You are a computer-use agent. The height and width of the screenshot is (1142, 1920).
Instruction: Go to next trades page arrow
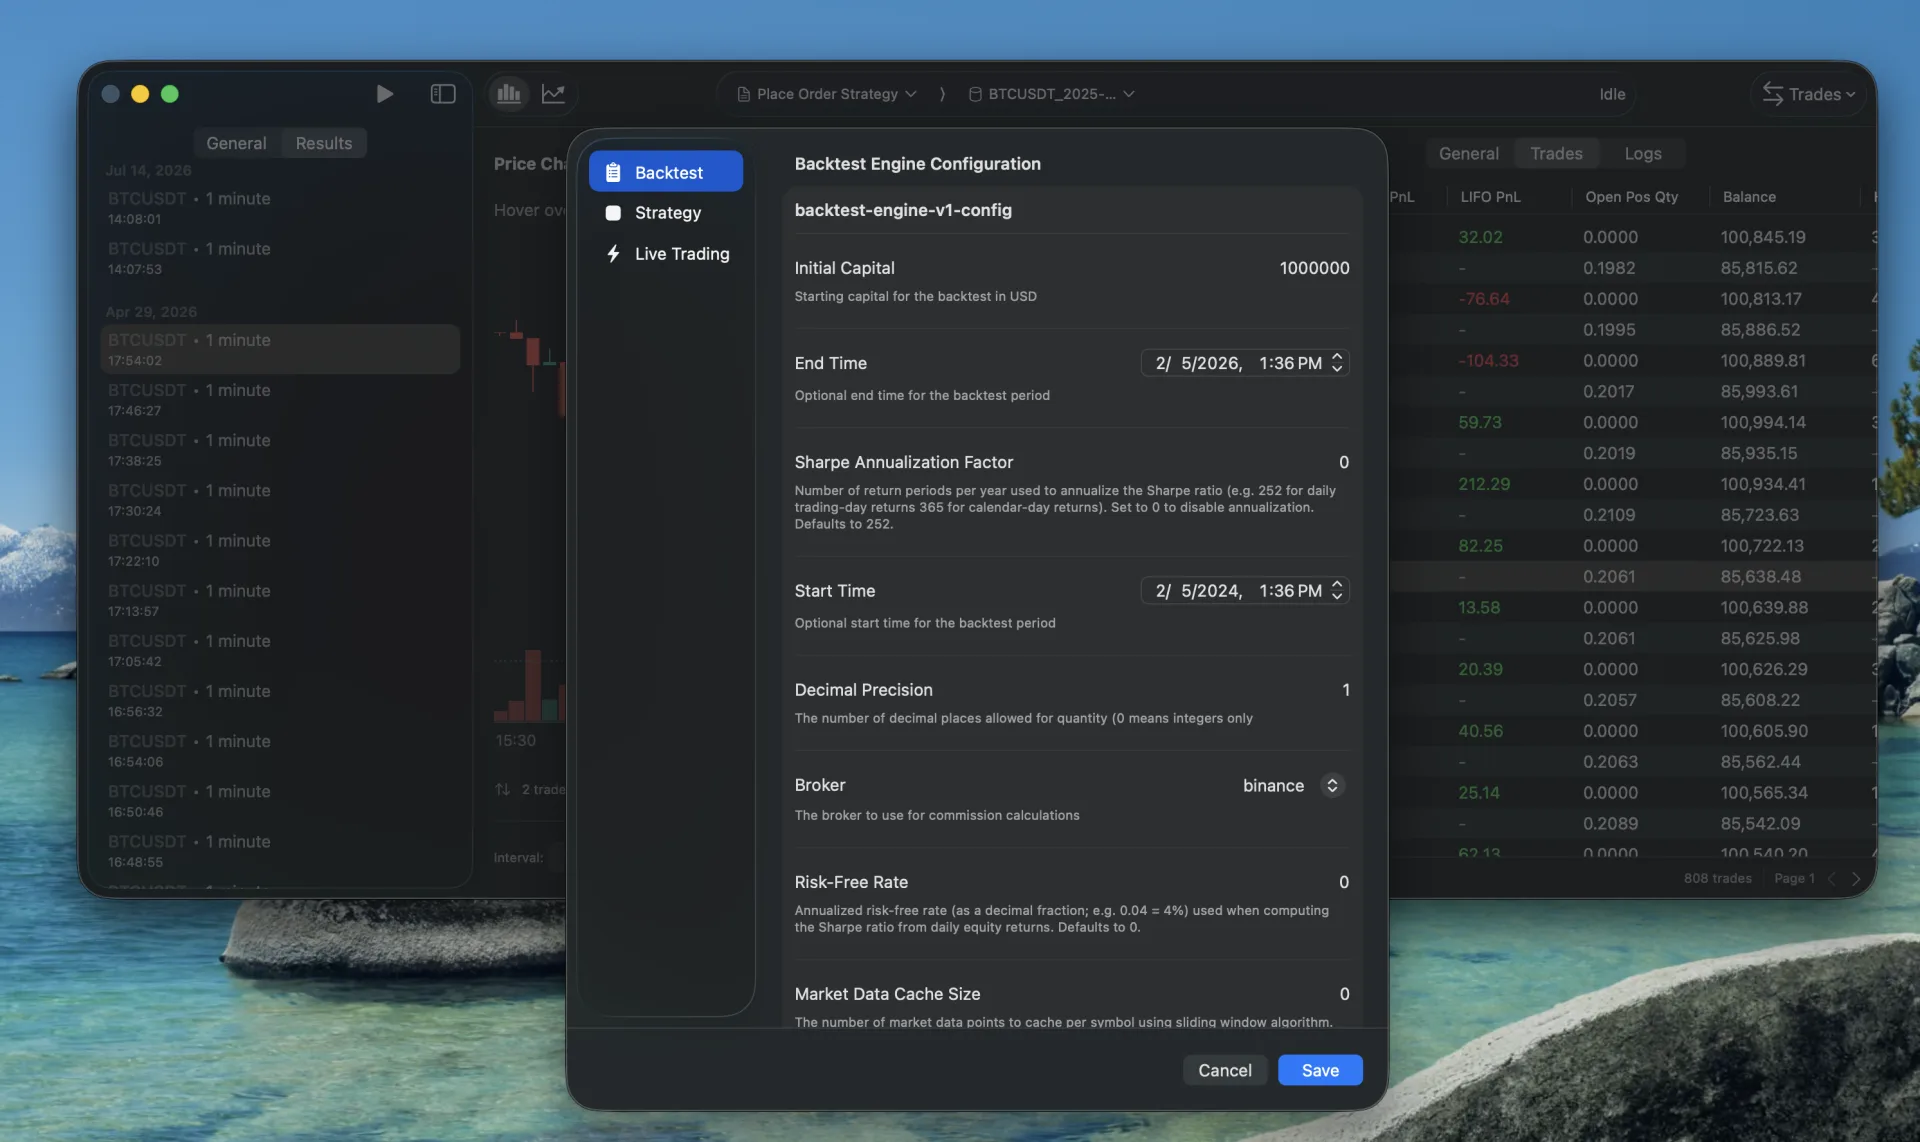coord(1856,878)
